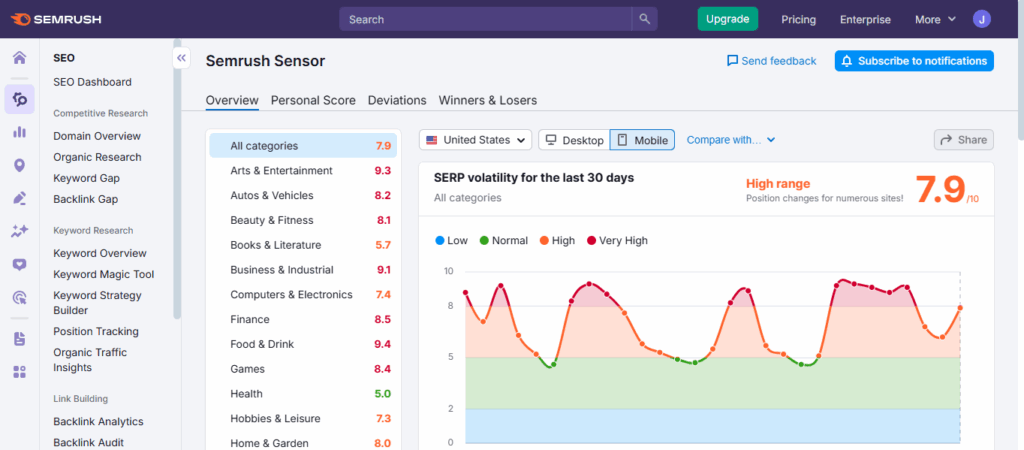The image size is (1024, 450).
Task: Open Pricing in top navigation
Action: pos(799,20)
